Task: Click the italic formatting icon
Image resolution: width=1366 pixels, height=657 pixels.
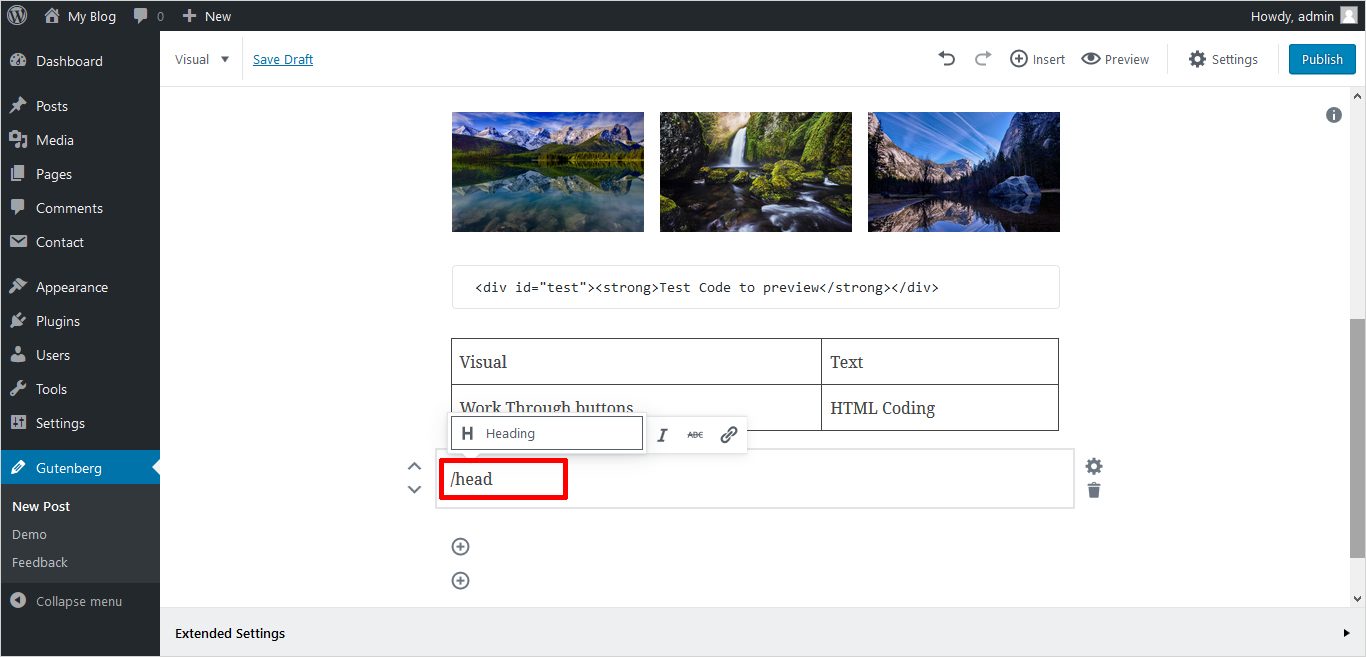Action: click(x=662, y=434)
